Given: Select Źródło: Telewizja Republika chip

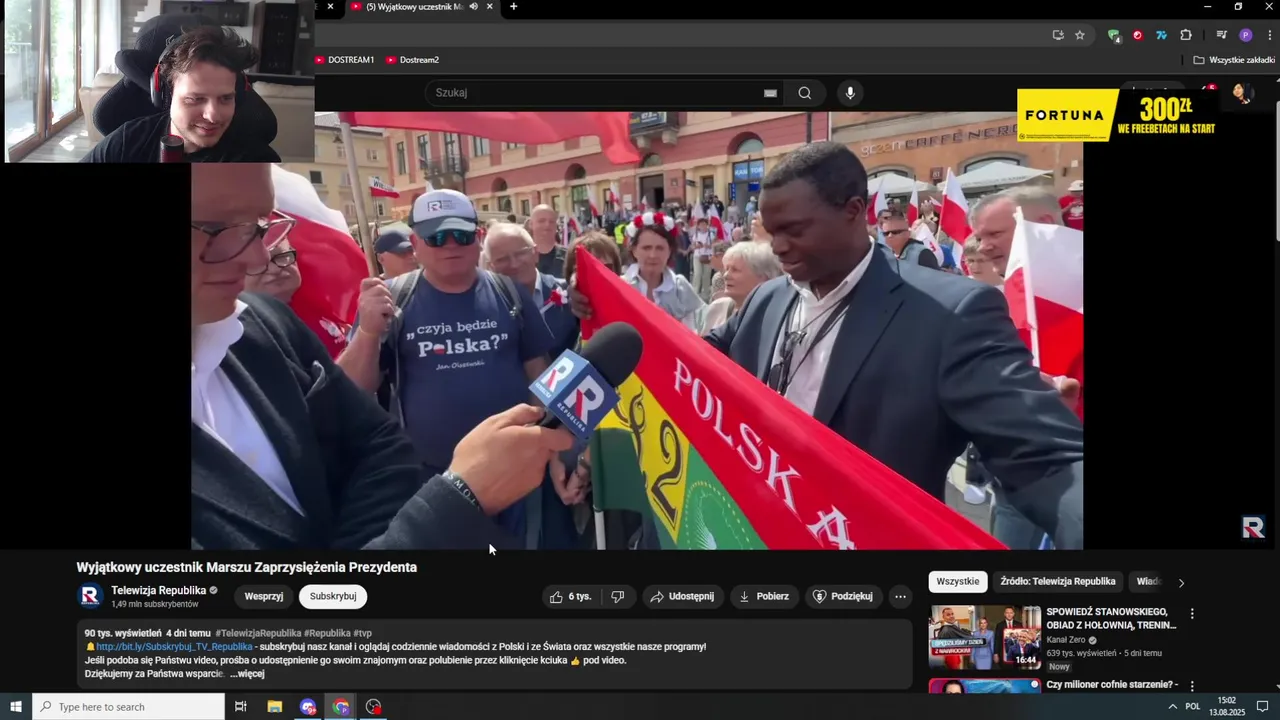Looking at the screenshot, I should [x=1058, y=581].
